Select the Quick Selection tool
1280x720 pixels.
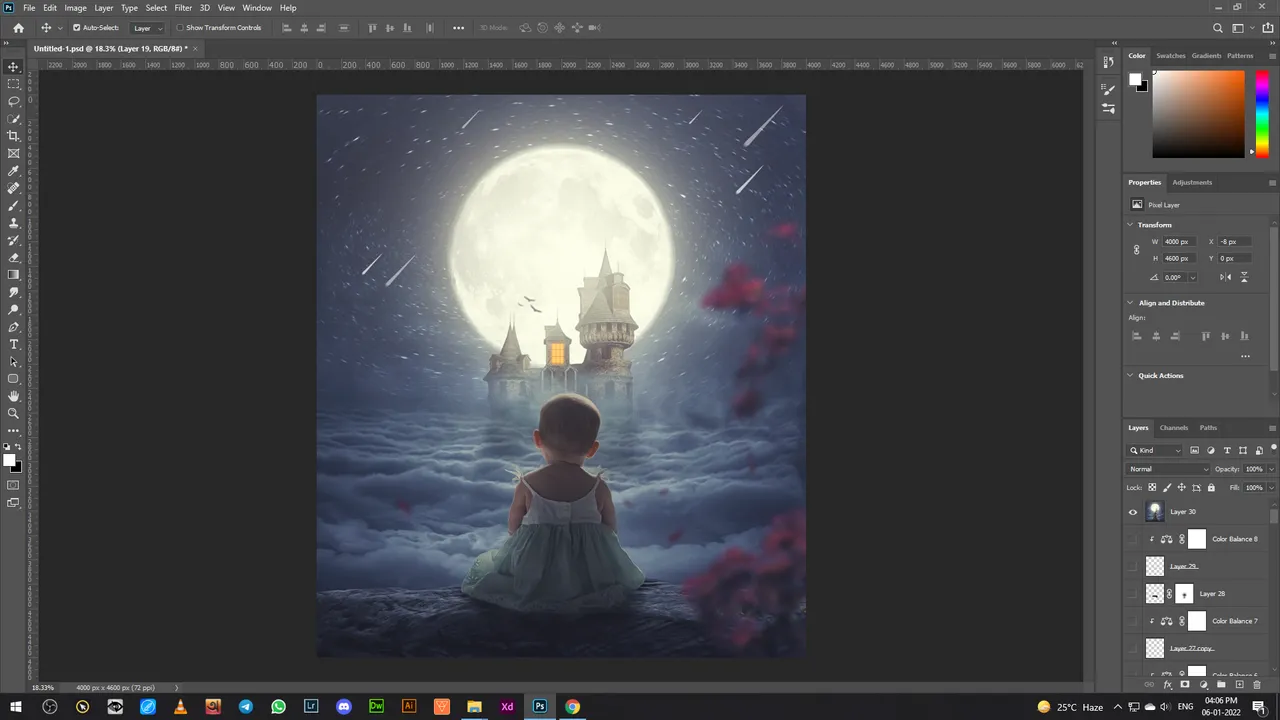point(13,119)
